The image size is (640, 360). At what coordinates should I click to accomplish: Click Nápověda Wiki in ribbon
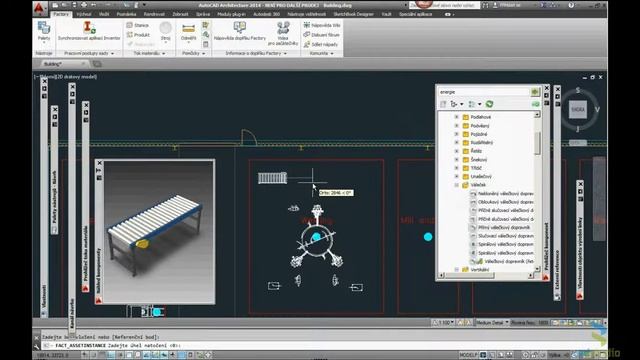(322, 25)
